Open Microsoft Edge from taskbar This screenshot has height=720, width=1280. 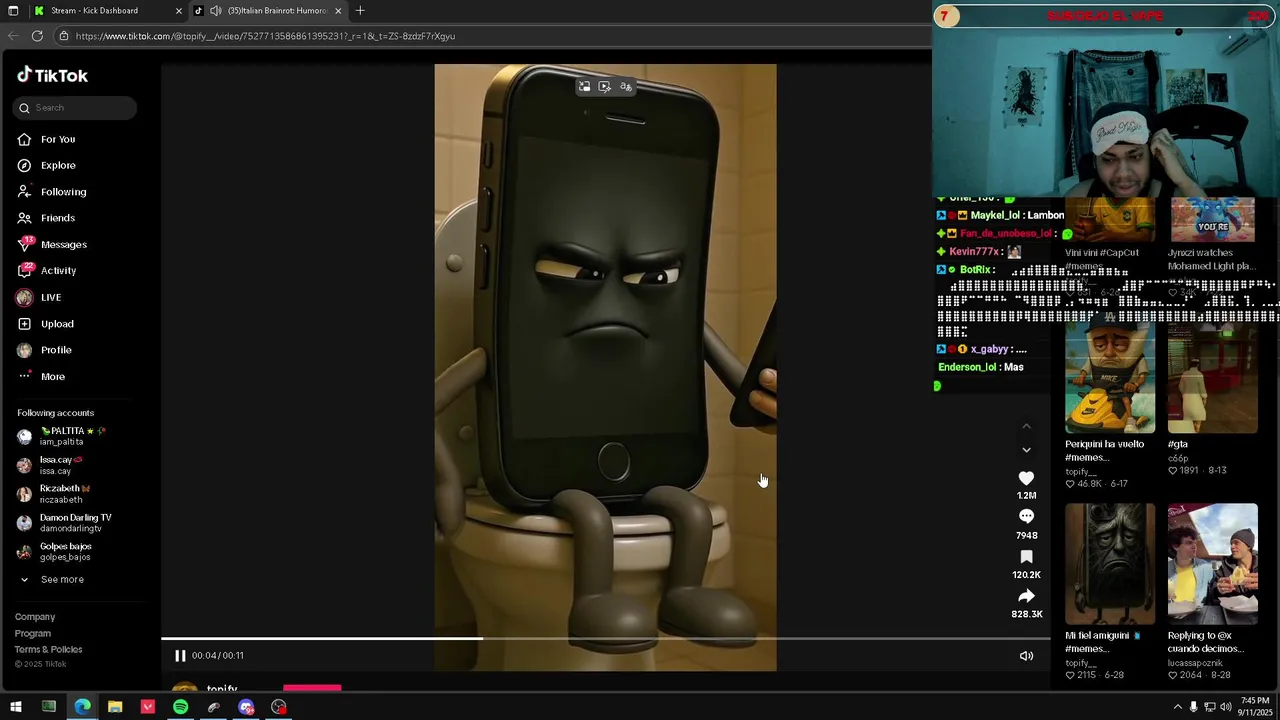(82, 707)
